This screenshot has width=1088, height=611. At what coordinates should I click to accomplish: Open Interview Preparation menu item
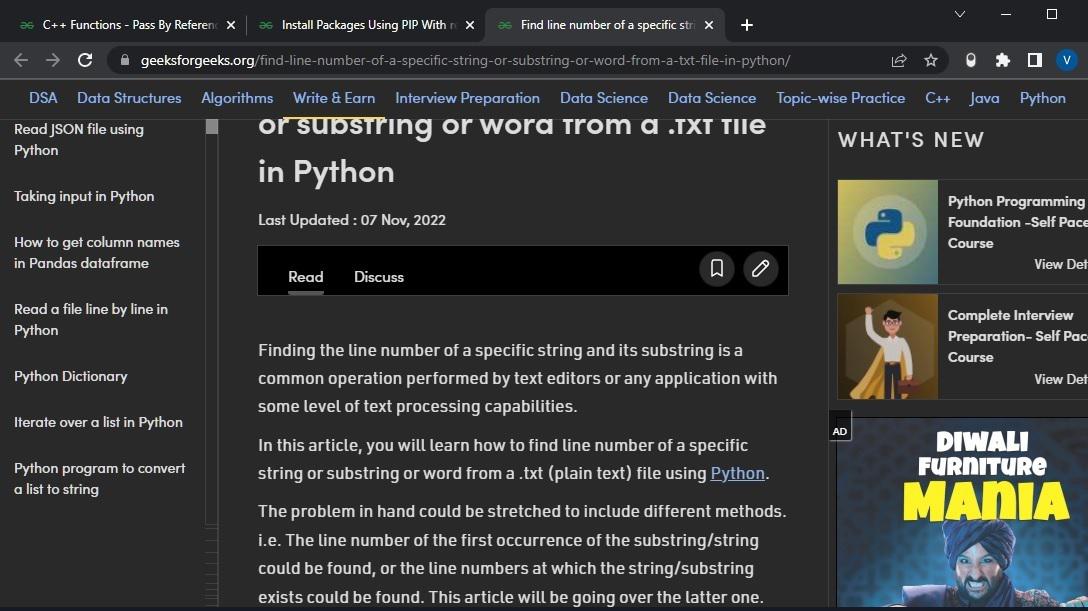(468, 98)
